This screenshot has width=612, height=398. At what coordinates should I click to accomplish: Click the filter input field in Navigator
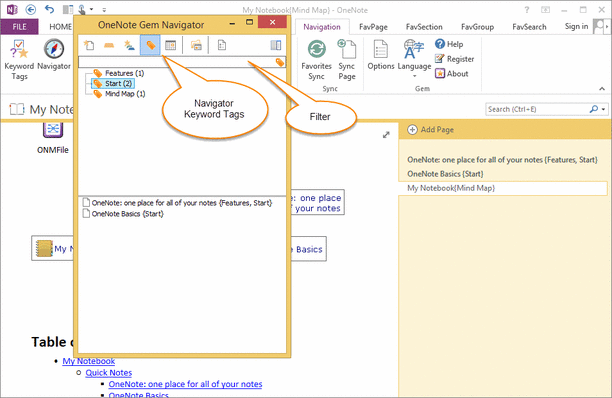[177, 62]
